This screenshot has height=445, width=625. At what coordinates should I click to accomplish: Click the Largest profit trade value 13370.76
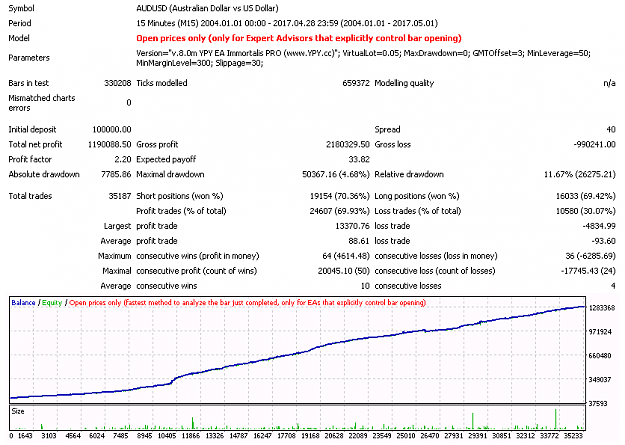pyautogui.click(x=353, y=226)
